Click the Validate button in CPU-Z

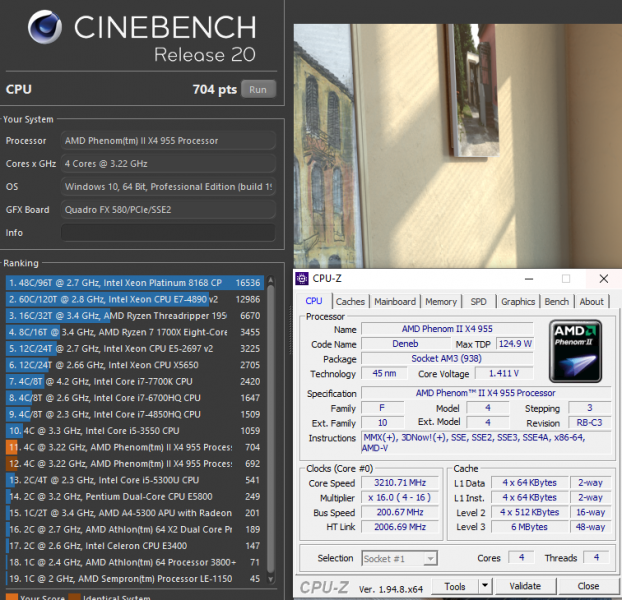coord(525,586)
